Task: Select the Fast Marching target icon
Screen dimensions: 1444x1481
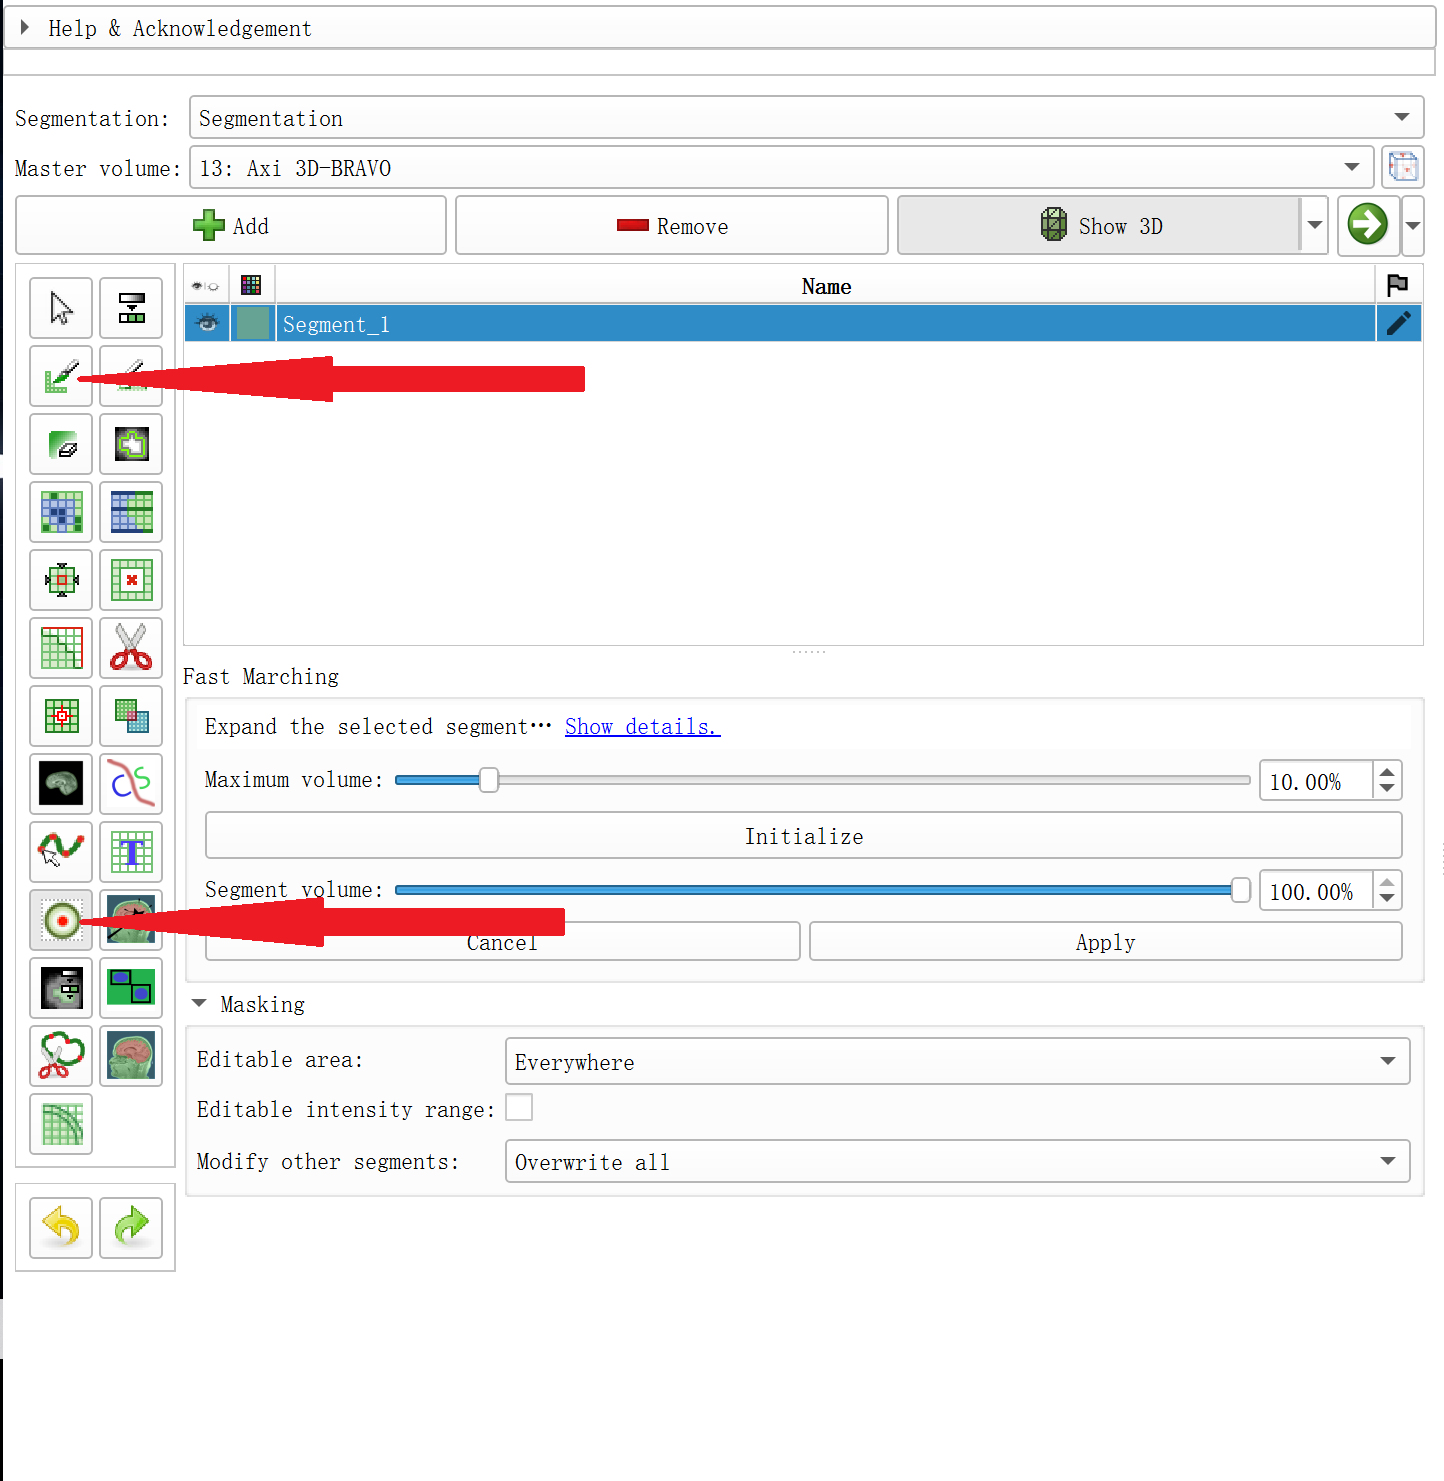Action: tap(61, 920)
